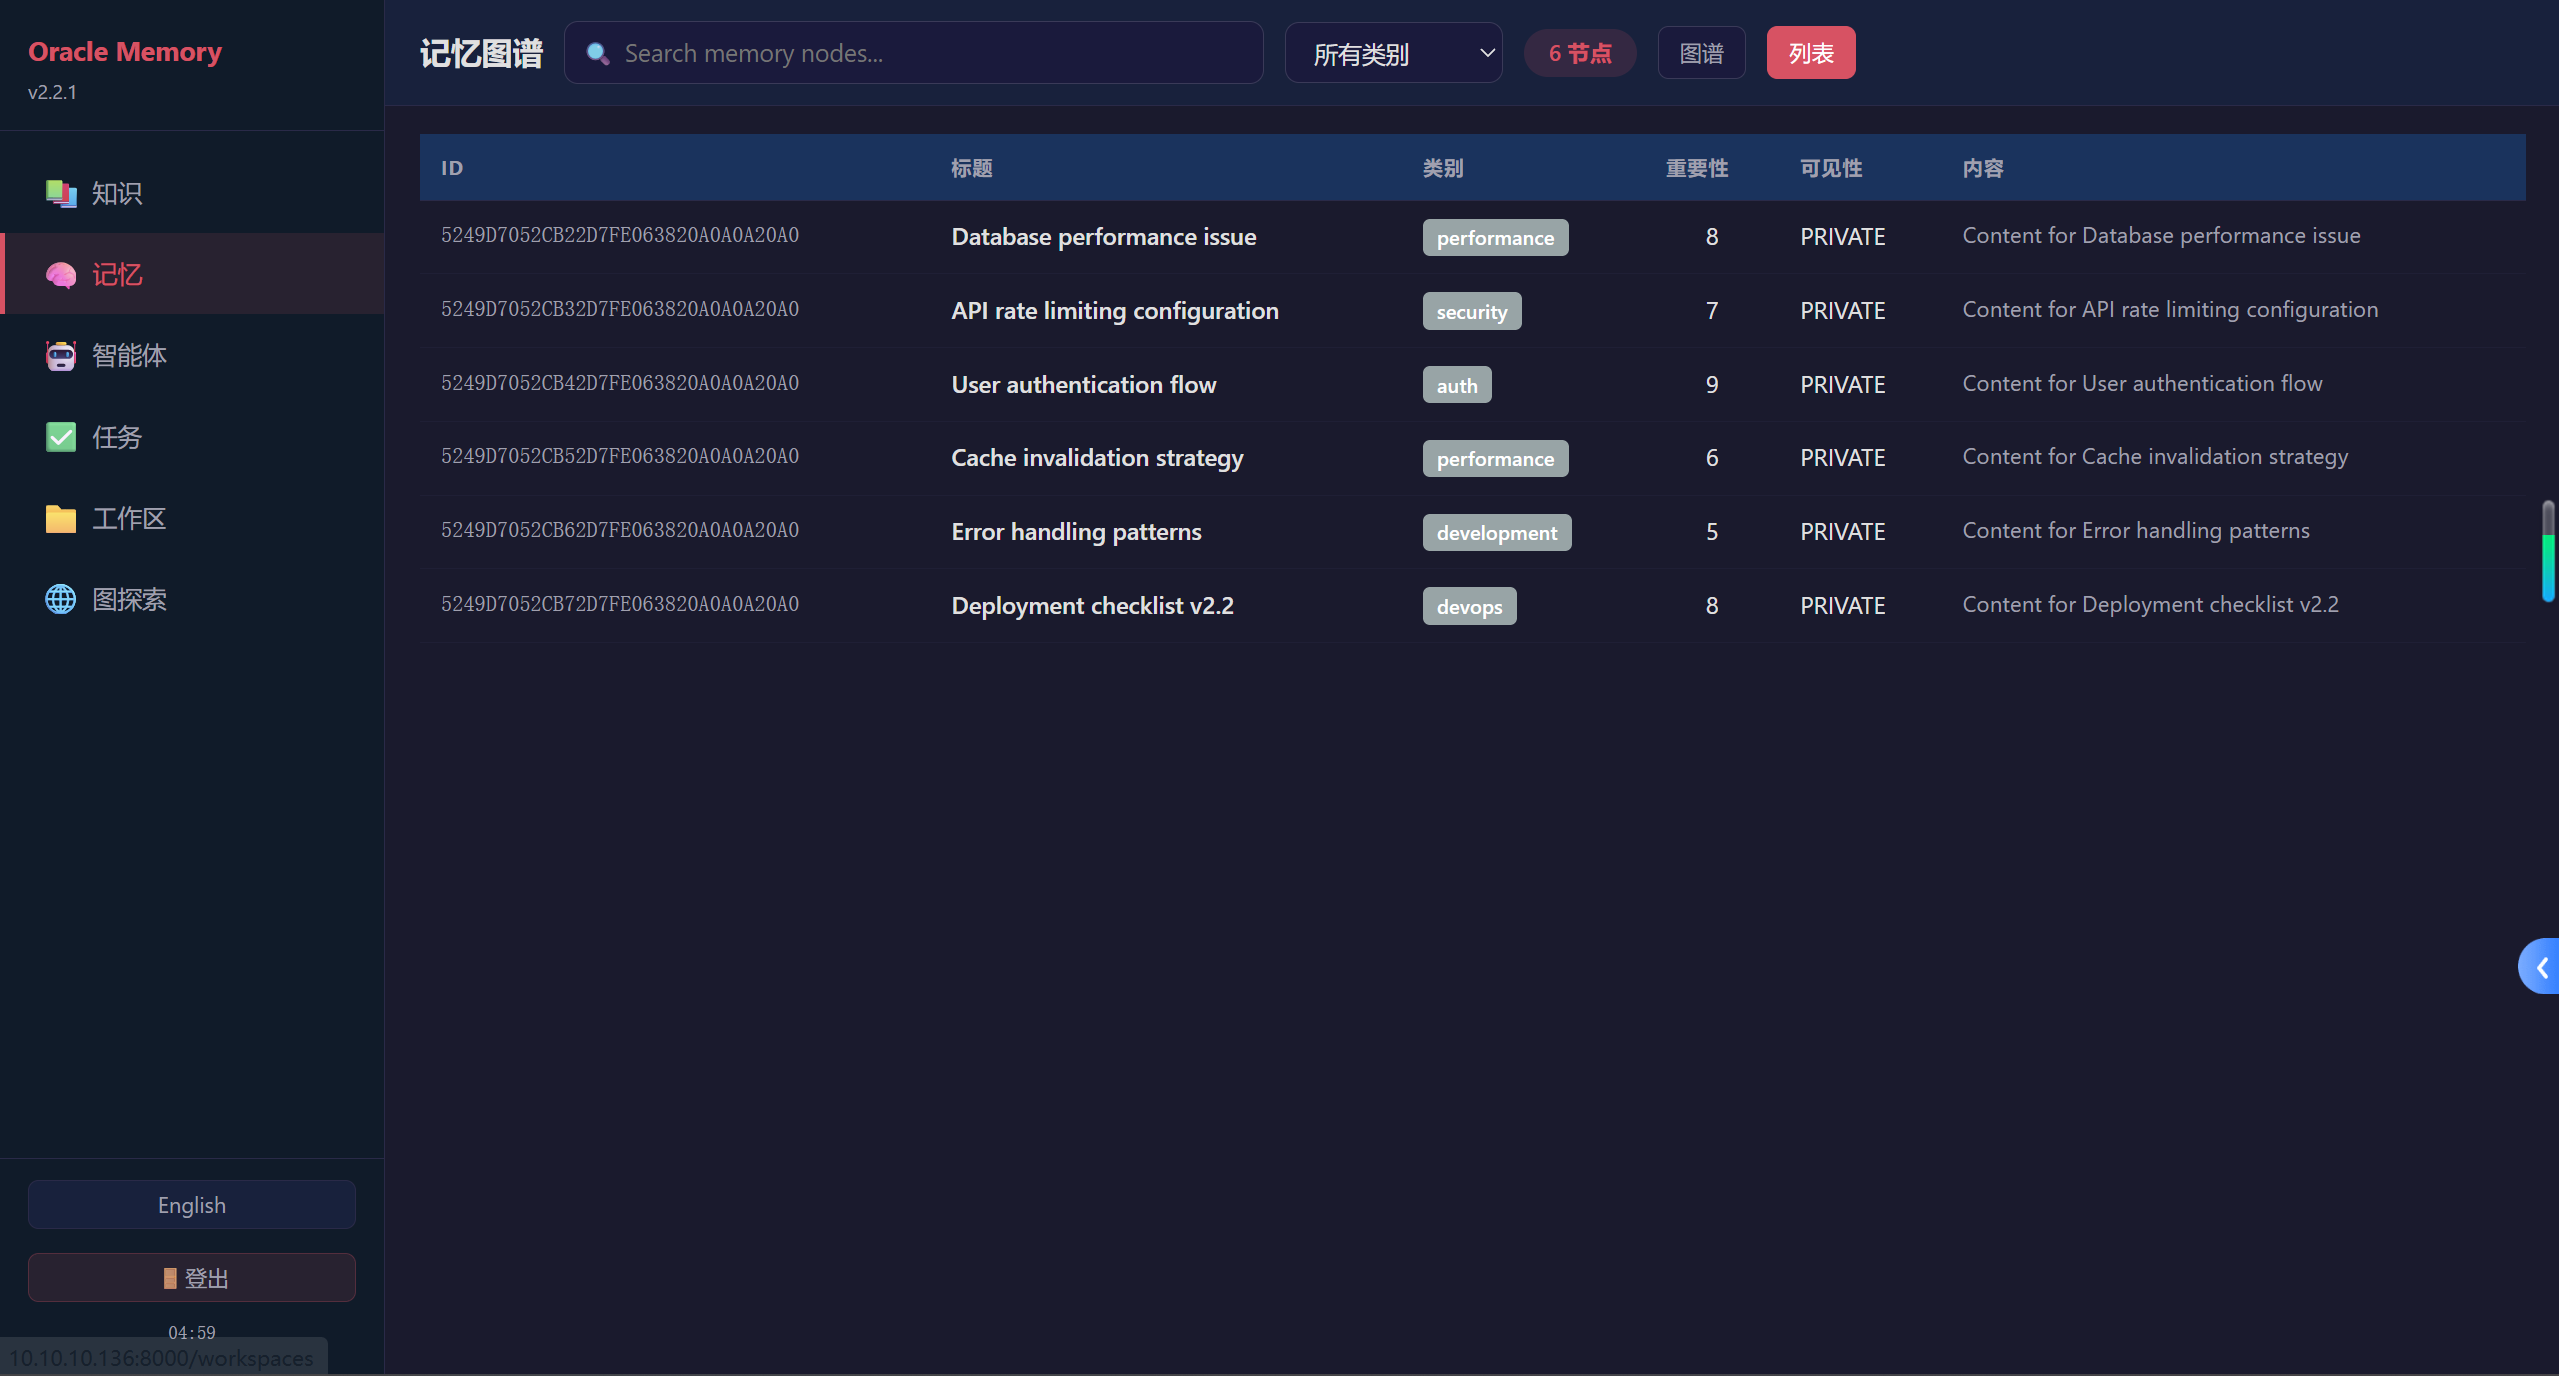The image size is (2559, 1376).
Task: Open the 任务 green checkmark icon
Action: (x=61, y=437)
